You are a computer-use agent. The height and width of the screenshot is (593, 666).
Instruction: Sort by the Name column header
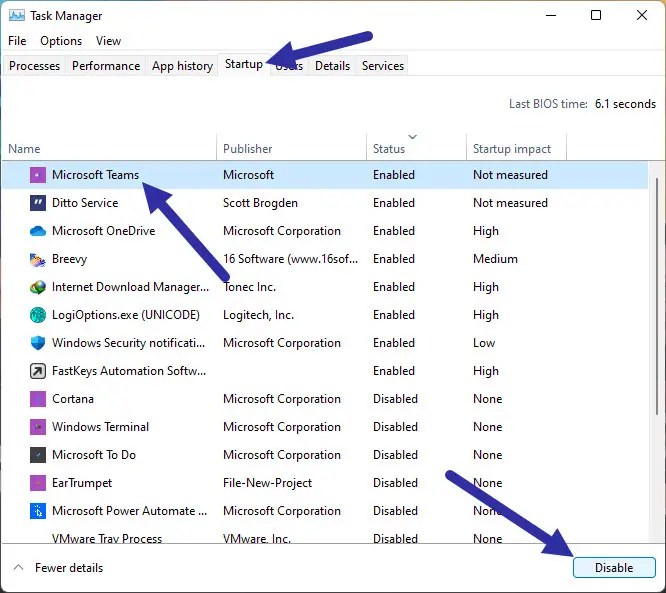[x=109, y=149]
